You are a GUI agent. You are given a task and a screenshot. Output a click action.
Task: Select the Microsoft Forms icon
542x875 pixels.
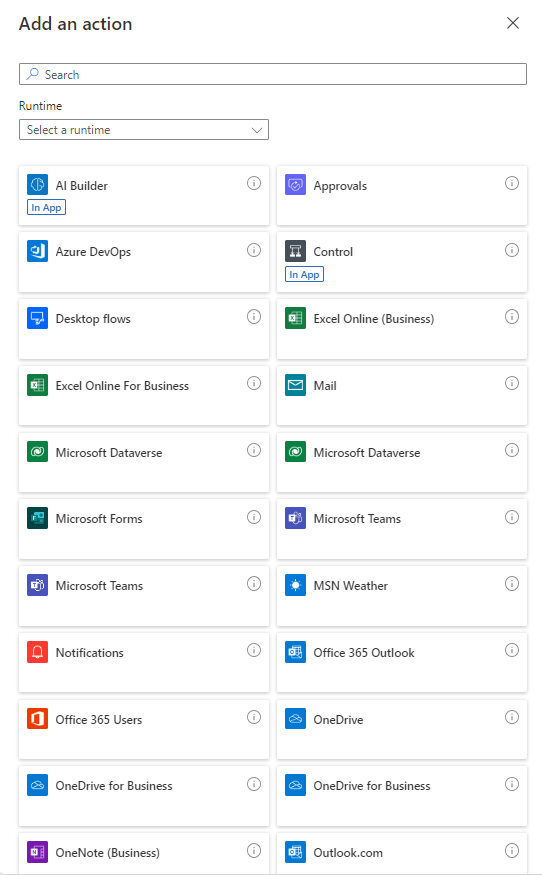pyautogui.click(x=37, y=518)
